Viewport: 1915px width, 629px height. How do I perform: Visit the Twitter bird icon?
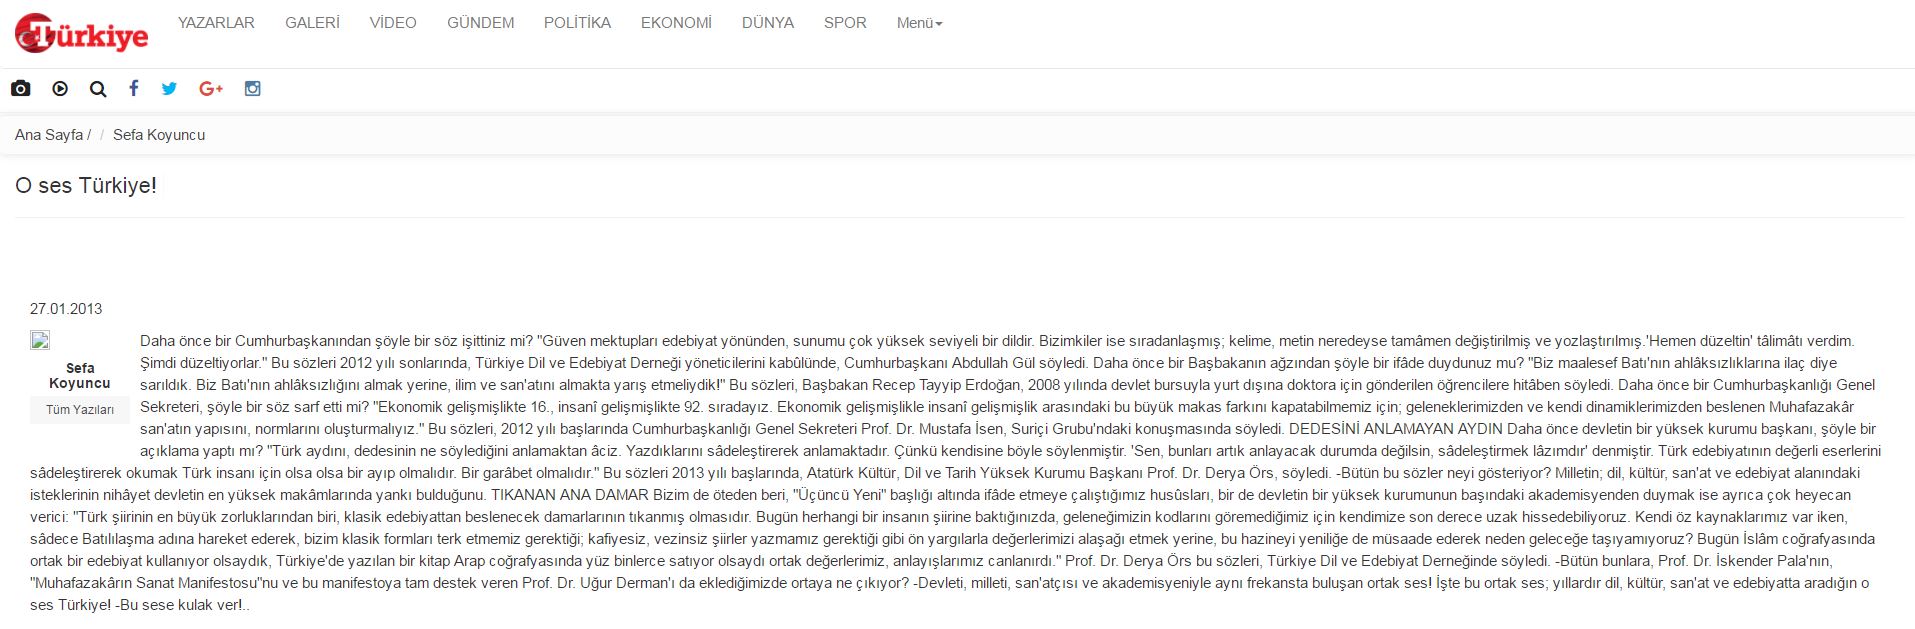[x=169, y=89]
